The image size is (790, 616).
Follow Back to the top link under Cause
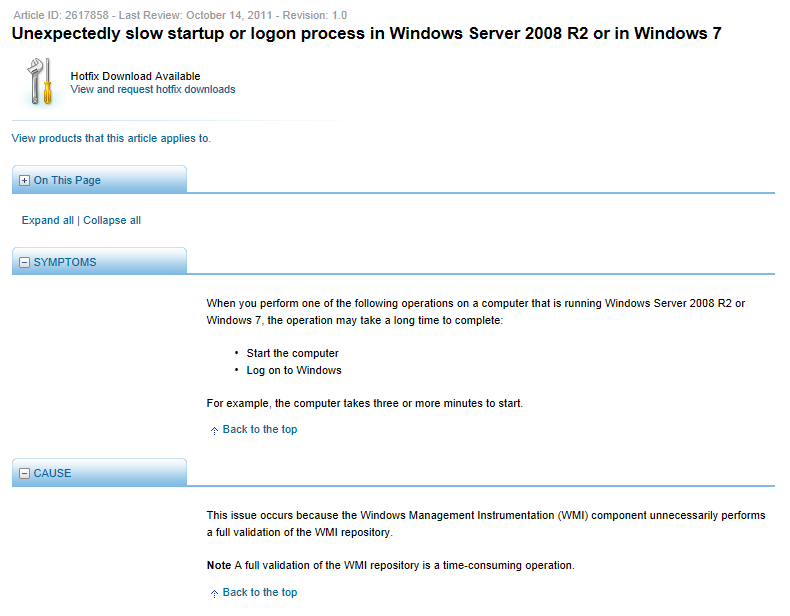[x=260, y=593]
